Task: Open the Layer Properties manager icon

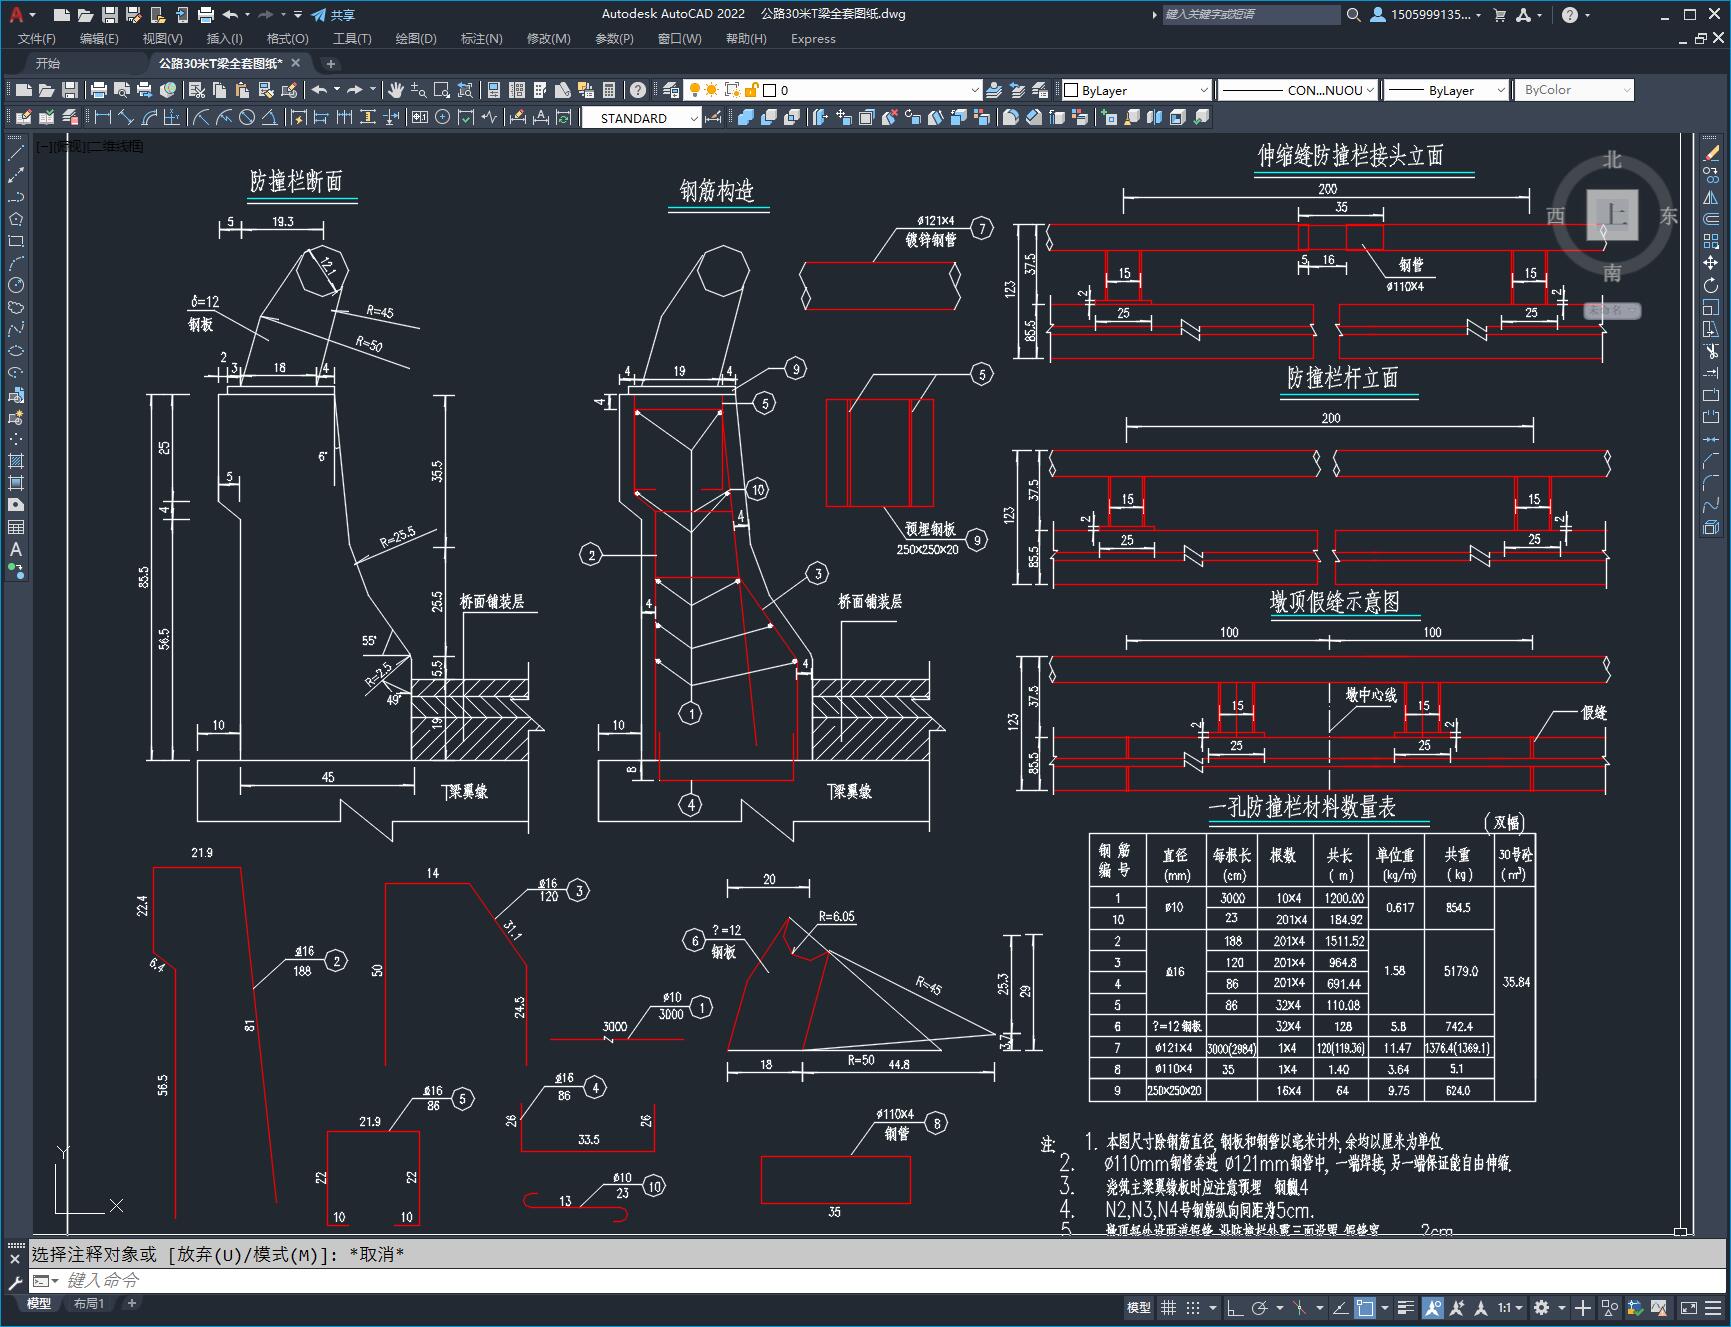Action: (670, 90)
